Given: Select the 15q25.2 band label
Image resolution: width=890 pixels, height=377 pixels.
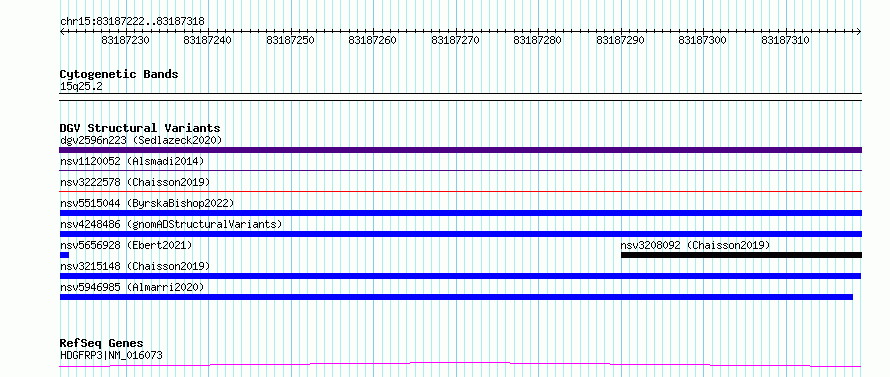Looking at the screenshot, I should coord(81,87).
